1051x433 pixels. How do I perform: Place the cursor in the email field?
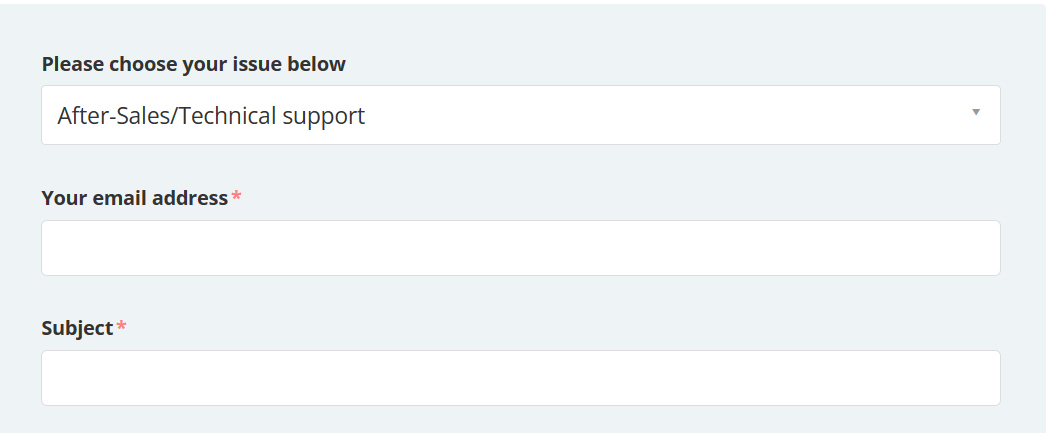coord(520,248)
